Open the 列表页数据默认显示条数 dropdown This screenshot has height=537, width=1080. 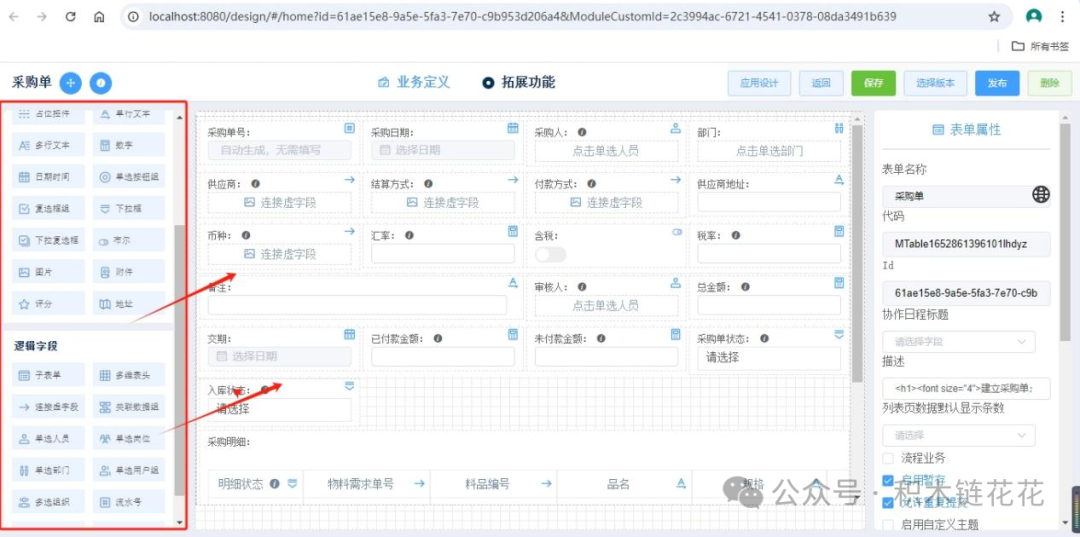(x=958, y=436)
